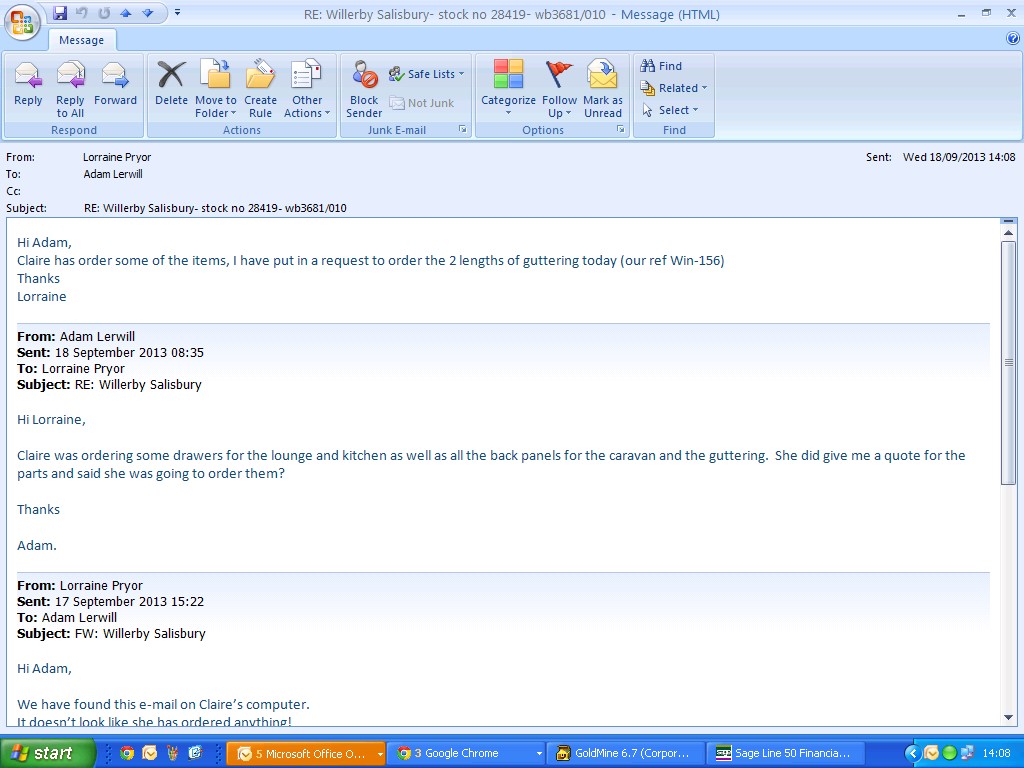The height and width of the screenshot is (768, 1024).
Task: Click the recipient name Adam Lerwill
Action: (x=113, y=174)
